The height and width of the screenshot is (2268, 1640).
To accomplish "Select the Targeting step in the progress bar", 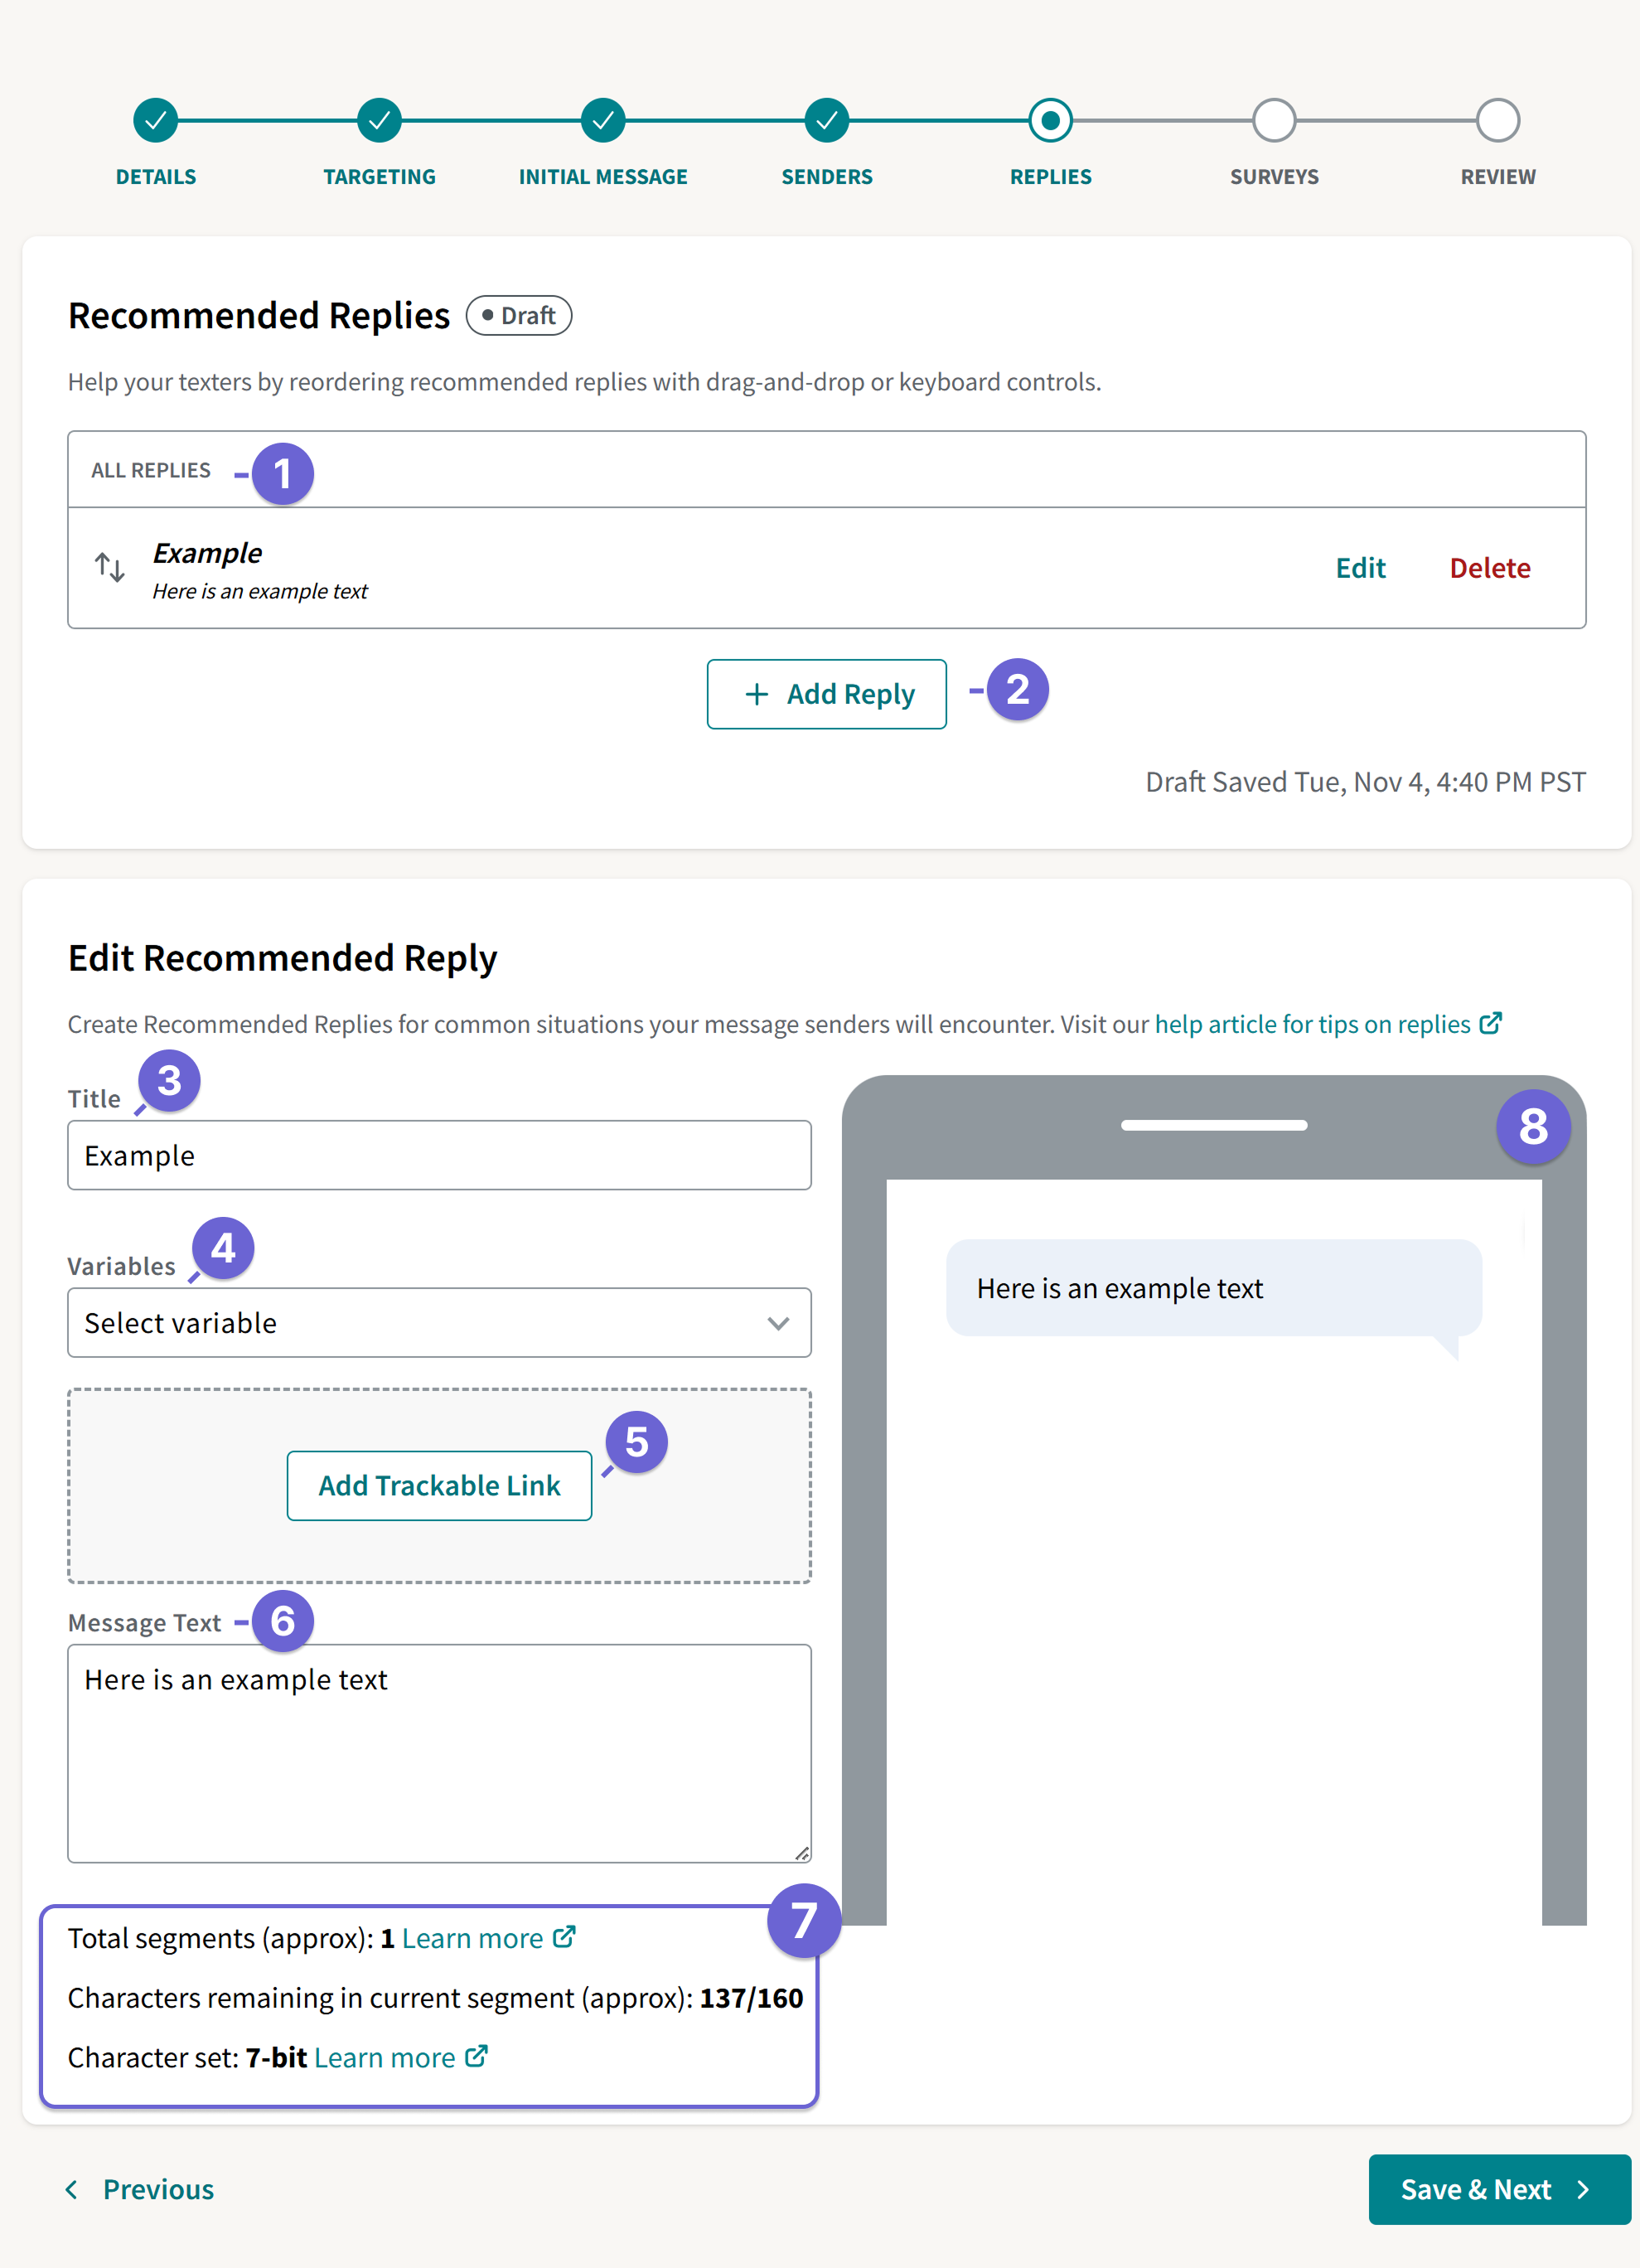I will tap(379, 121).
